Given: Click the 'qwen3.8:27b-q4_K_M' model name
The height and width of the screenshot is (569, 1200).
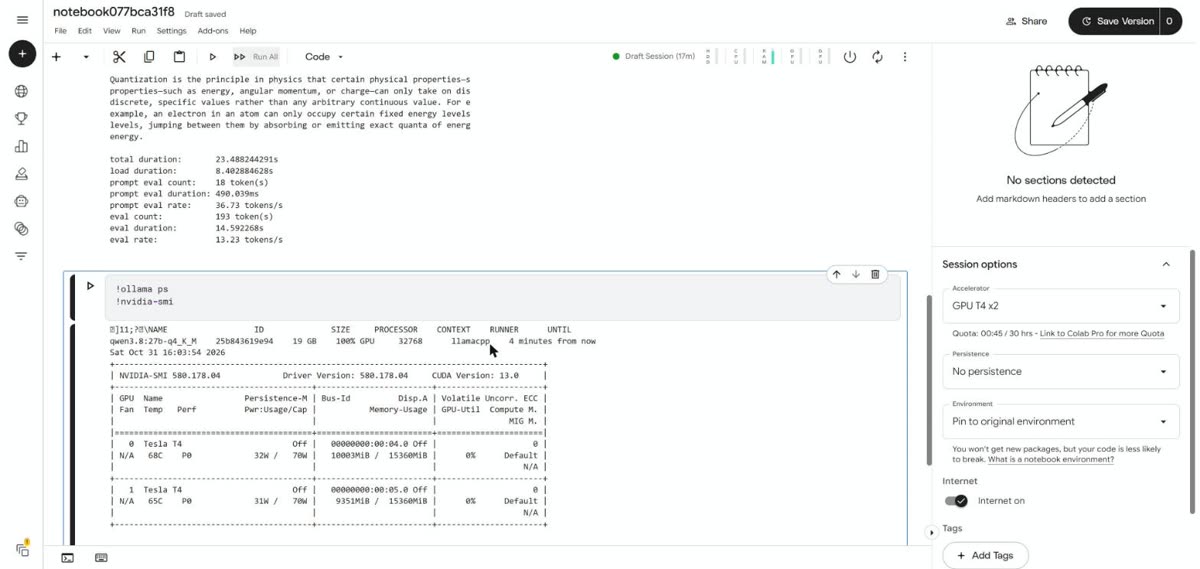Looking at the screenshot, I should click(153, 341).
